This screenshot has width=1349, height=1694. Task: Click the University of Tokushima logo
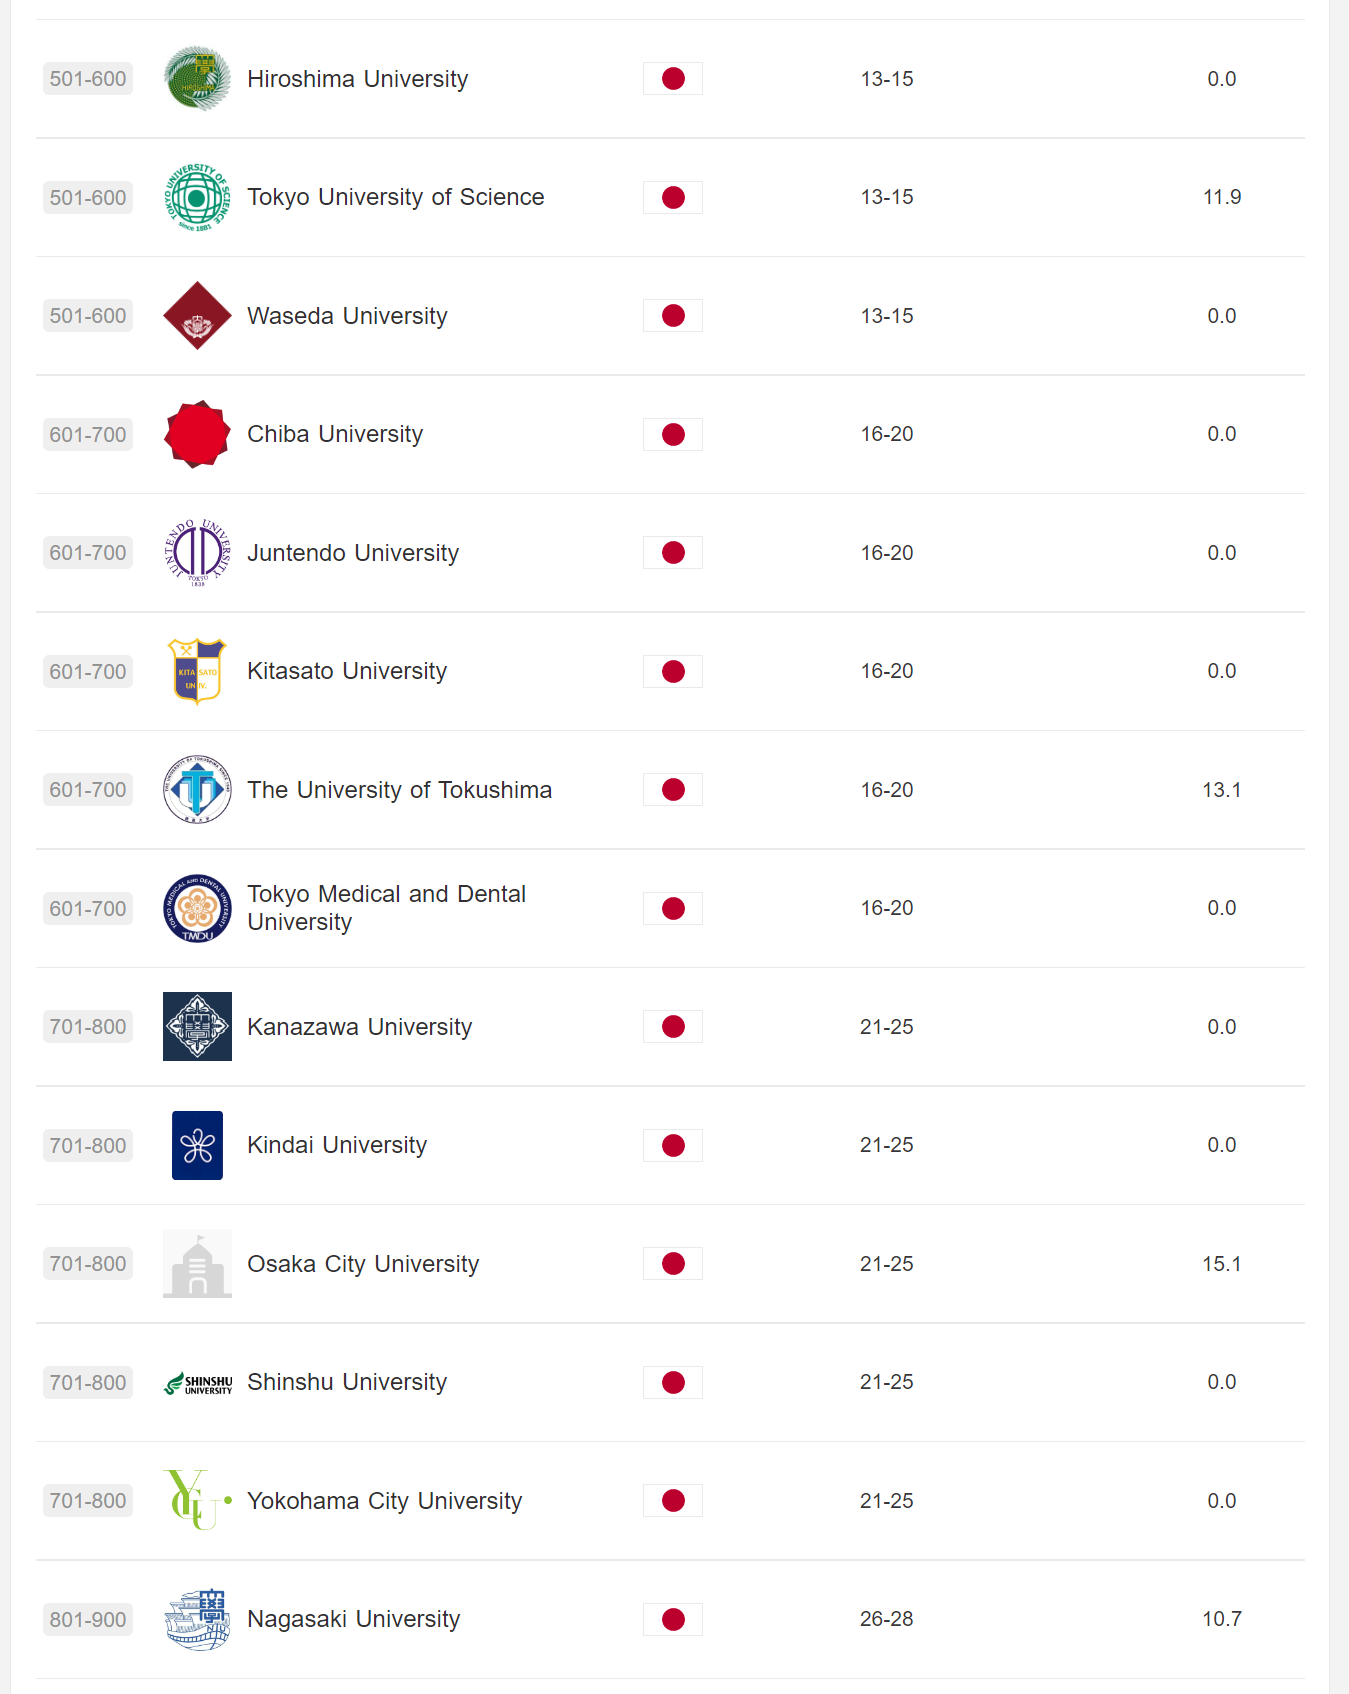197,790
